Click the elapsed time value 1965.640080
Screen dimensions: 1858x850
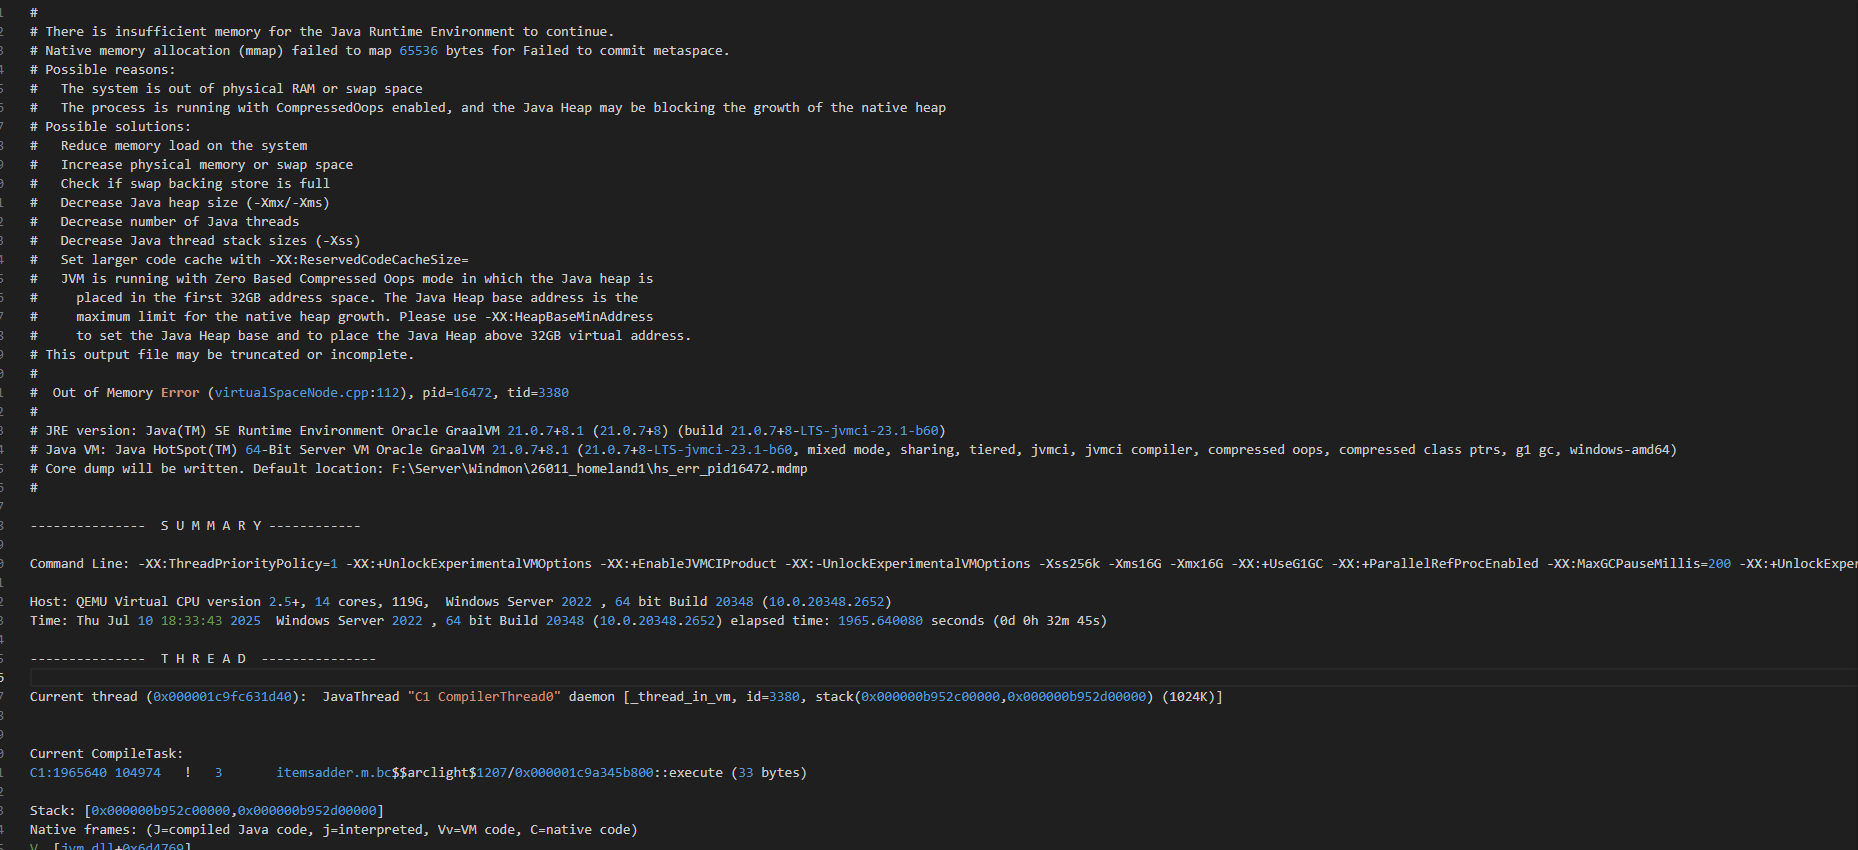(880, 621)
